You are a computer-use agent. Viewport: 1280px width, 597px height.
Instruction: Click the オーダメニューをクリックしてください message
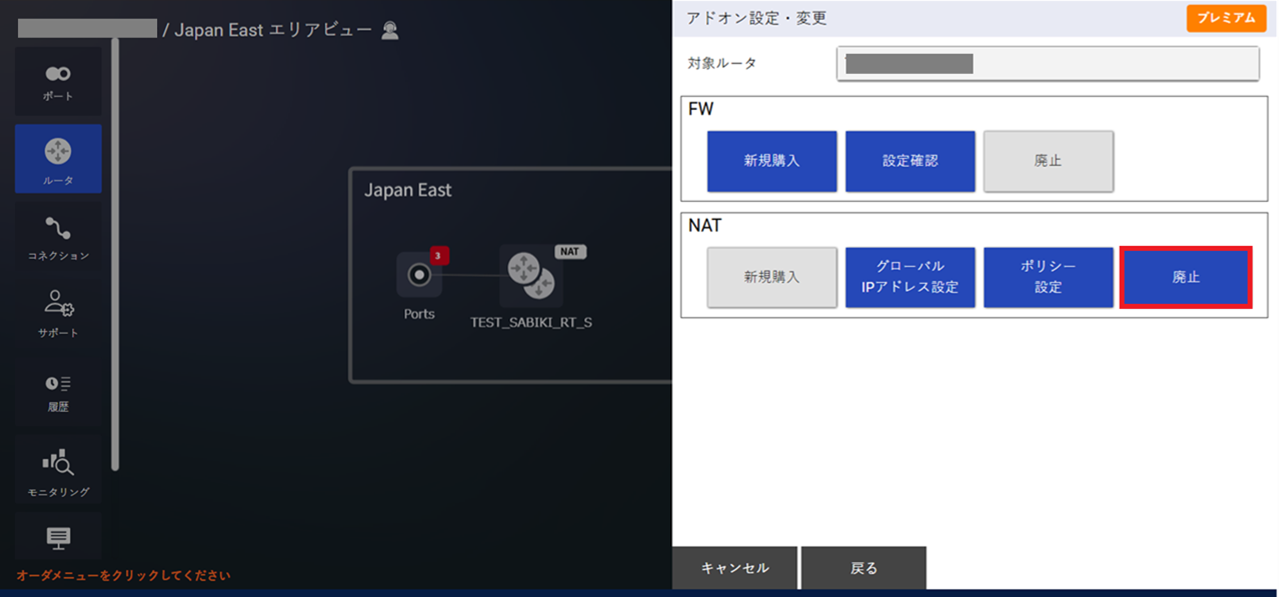pyautogui.click(x=123, y=576)
